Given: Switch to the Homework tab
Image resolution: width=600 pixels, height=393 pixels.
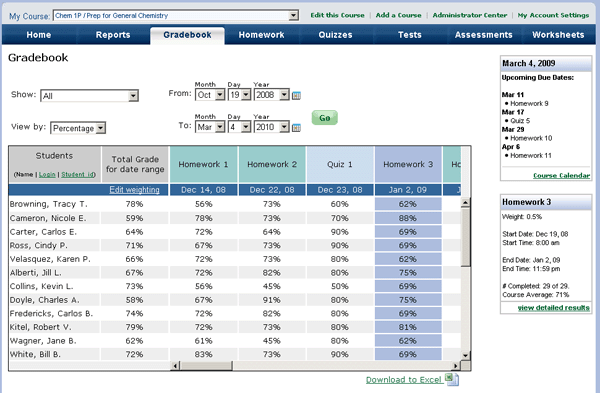Looking at the screenshot, I should 261,35.
